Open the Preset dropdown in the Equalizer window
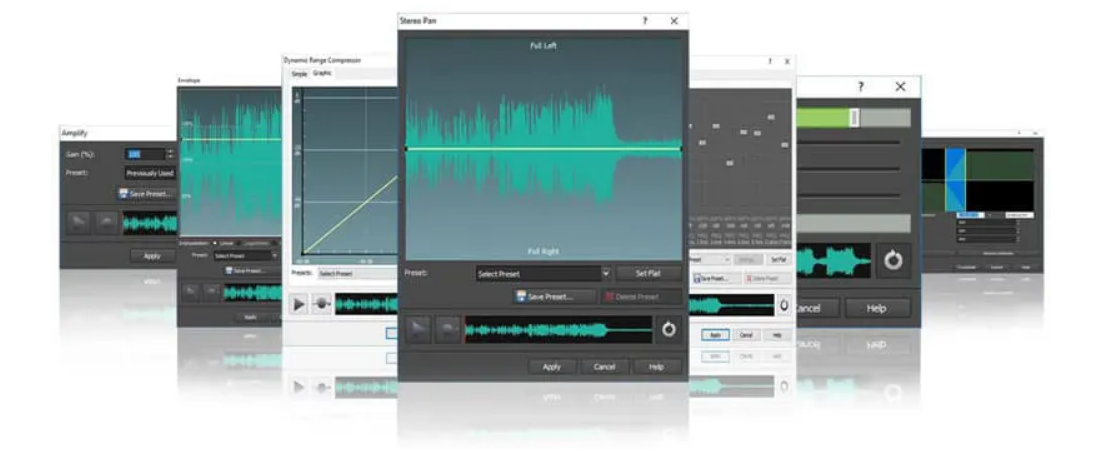 pos(709,259)
